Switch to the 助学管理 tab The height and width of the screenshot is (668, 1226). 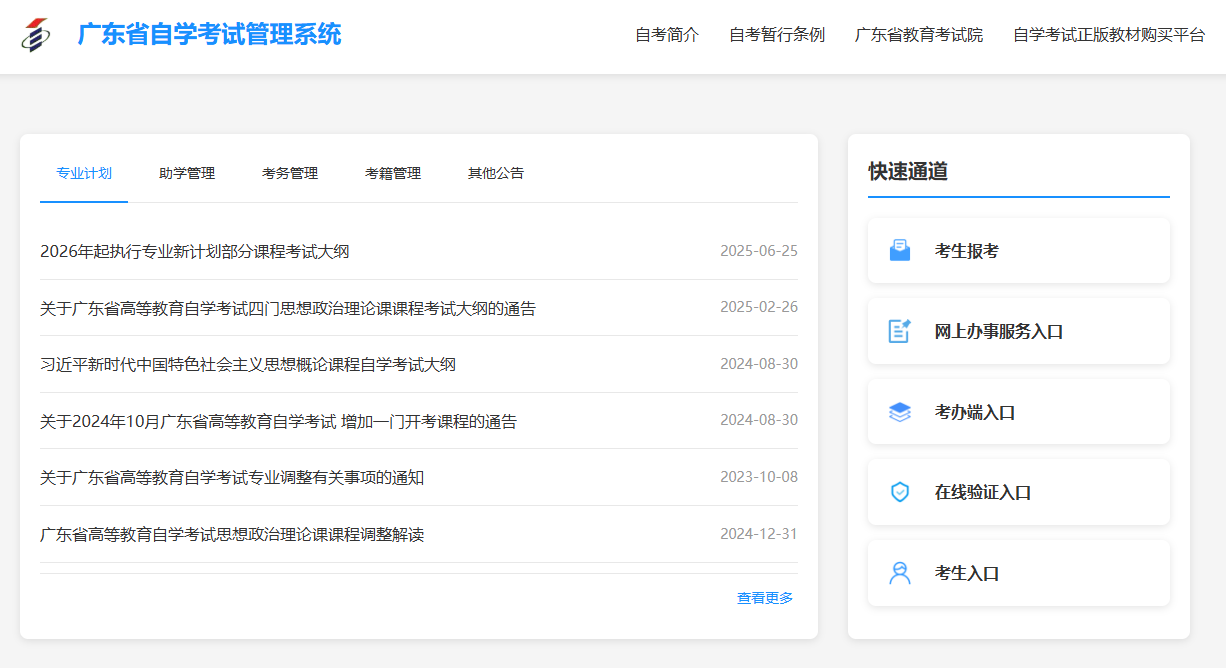[x=187, y=173]
